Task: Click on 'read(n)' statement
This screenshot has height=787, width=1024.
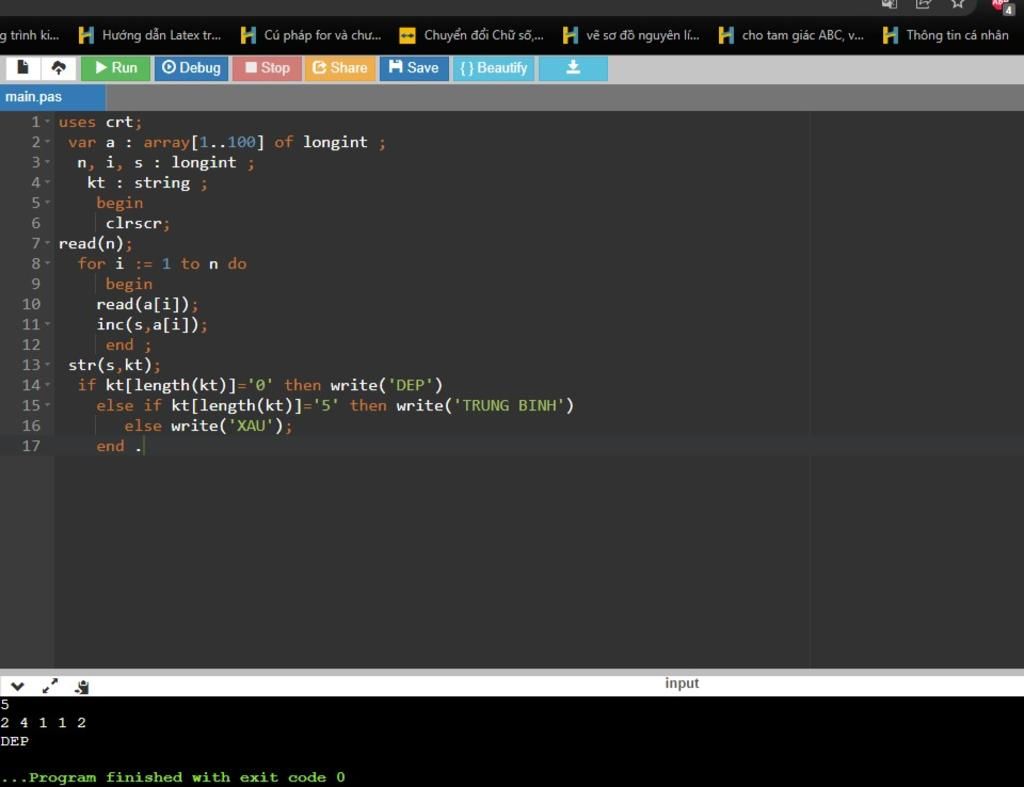Action: [95, 244]
